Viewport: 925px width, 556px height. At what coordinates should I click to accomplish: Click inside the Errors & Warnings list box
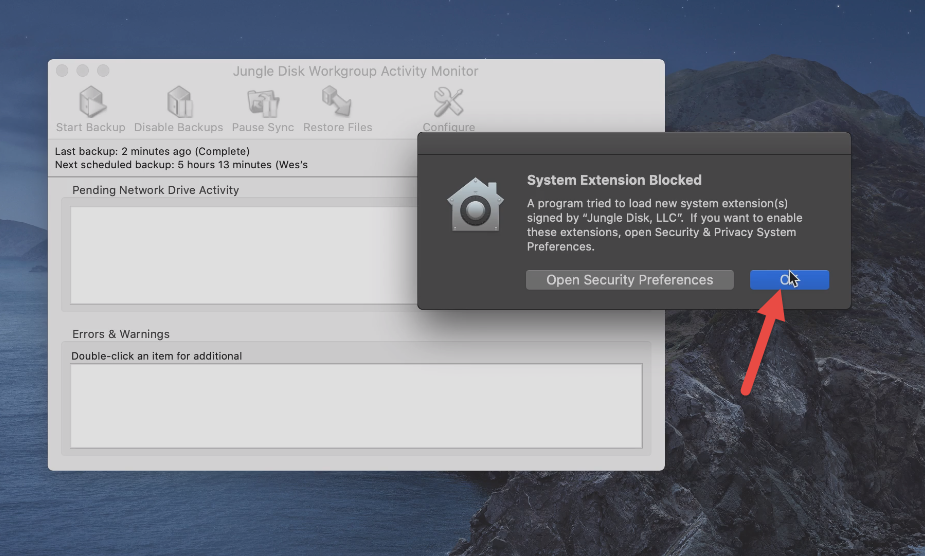point(356,406)
